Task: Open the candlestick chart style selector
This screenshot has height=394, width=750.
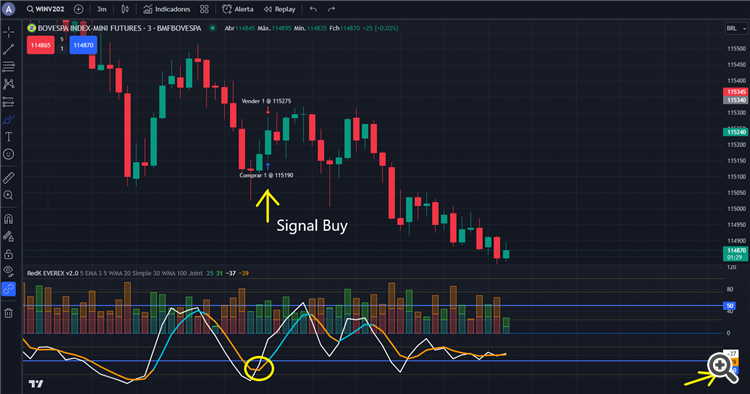Action: coord(125,9)
